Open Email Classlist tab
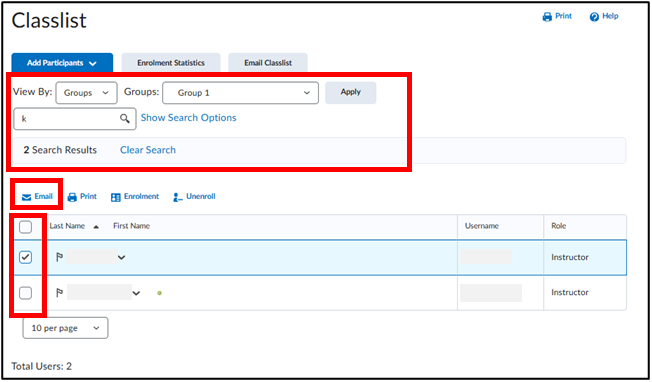This screenshot has width=652, height=382. pos(268,63)
